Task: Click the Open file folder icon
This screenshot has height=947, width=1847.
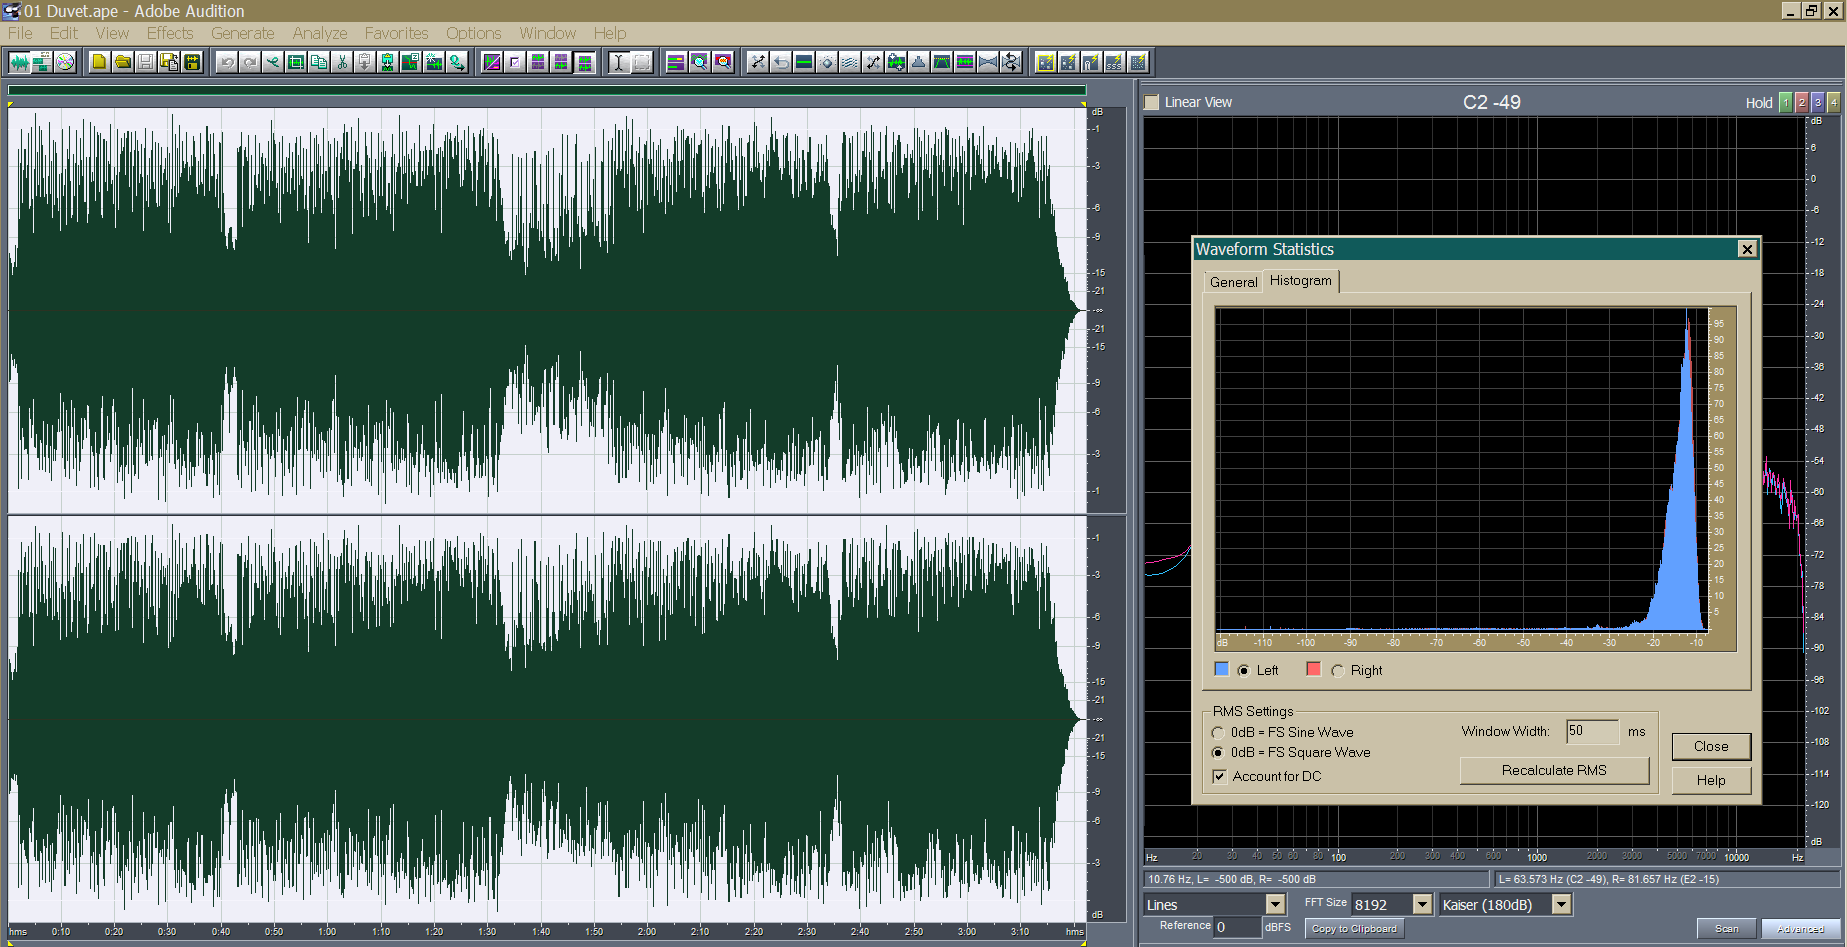Action: tap(122, 62)
